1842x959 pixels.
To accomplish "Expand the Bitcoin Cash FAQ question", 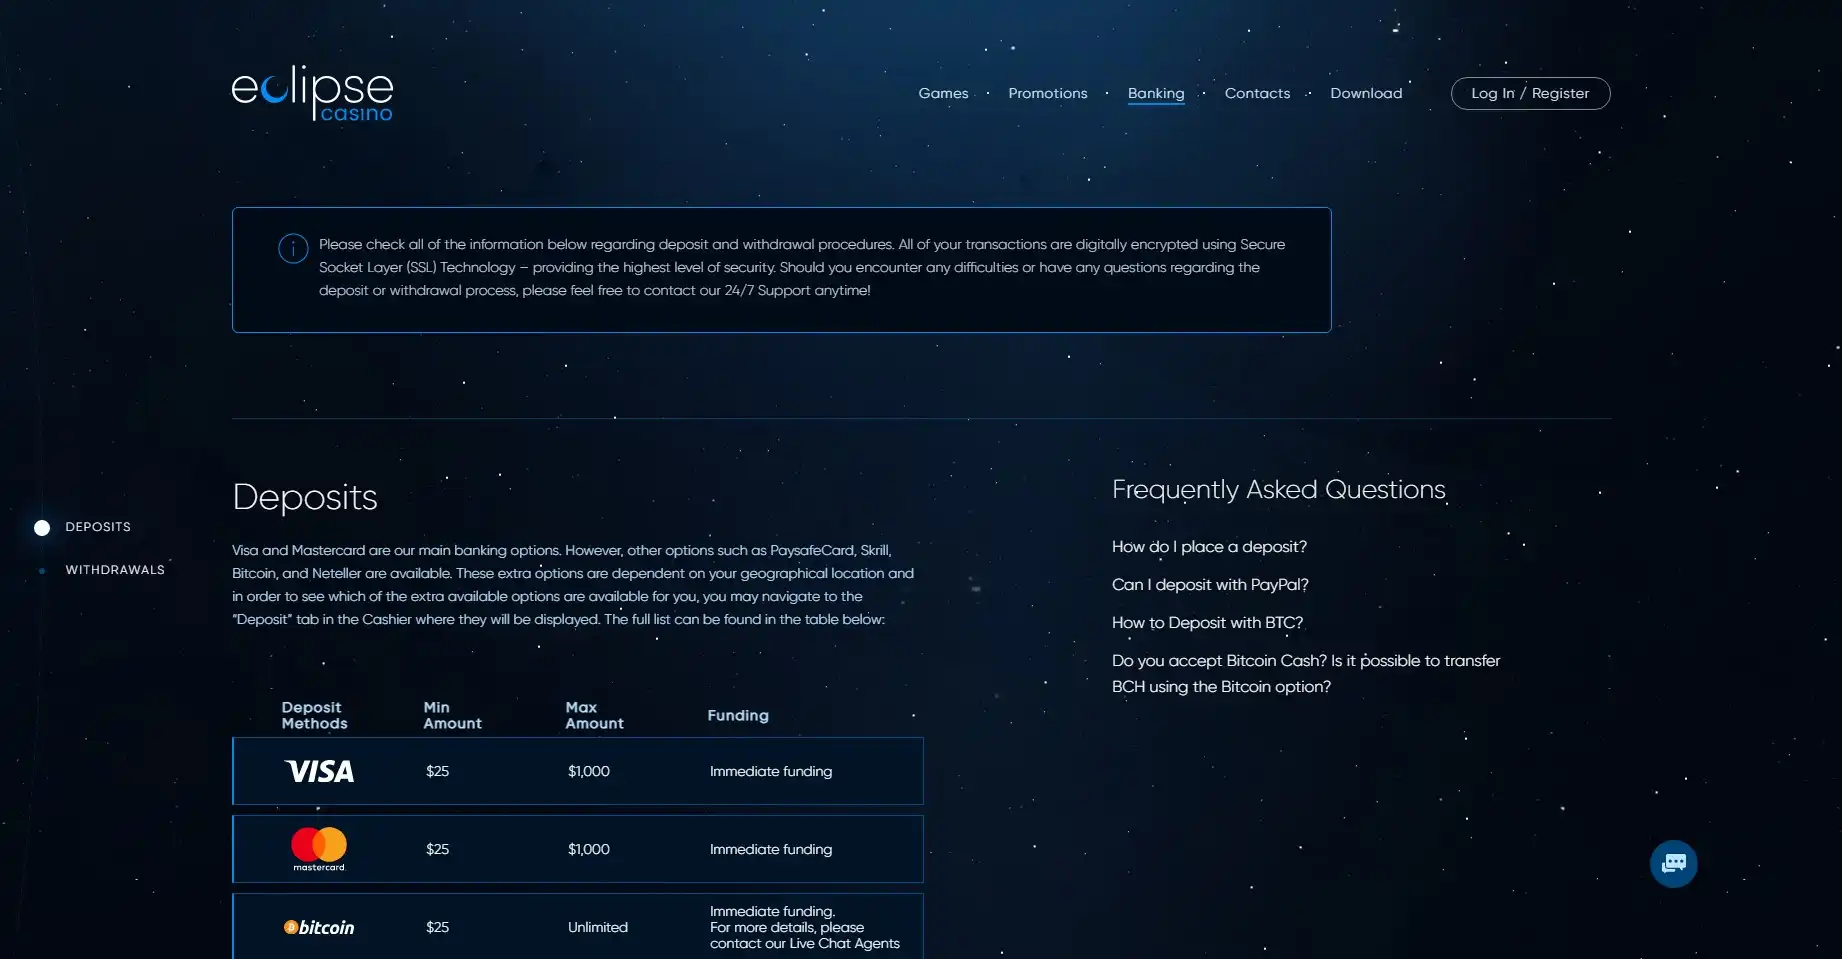I will coord(1305,673).
